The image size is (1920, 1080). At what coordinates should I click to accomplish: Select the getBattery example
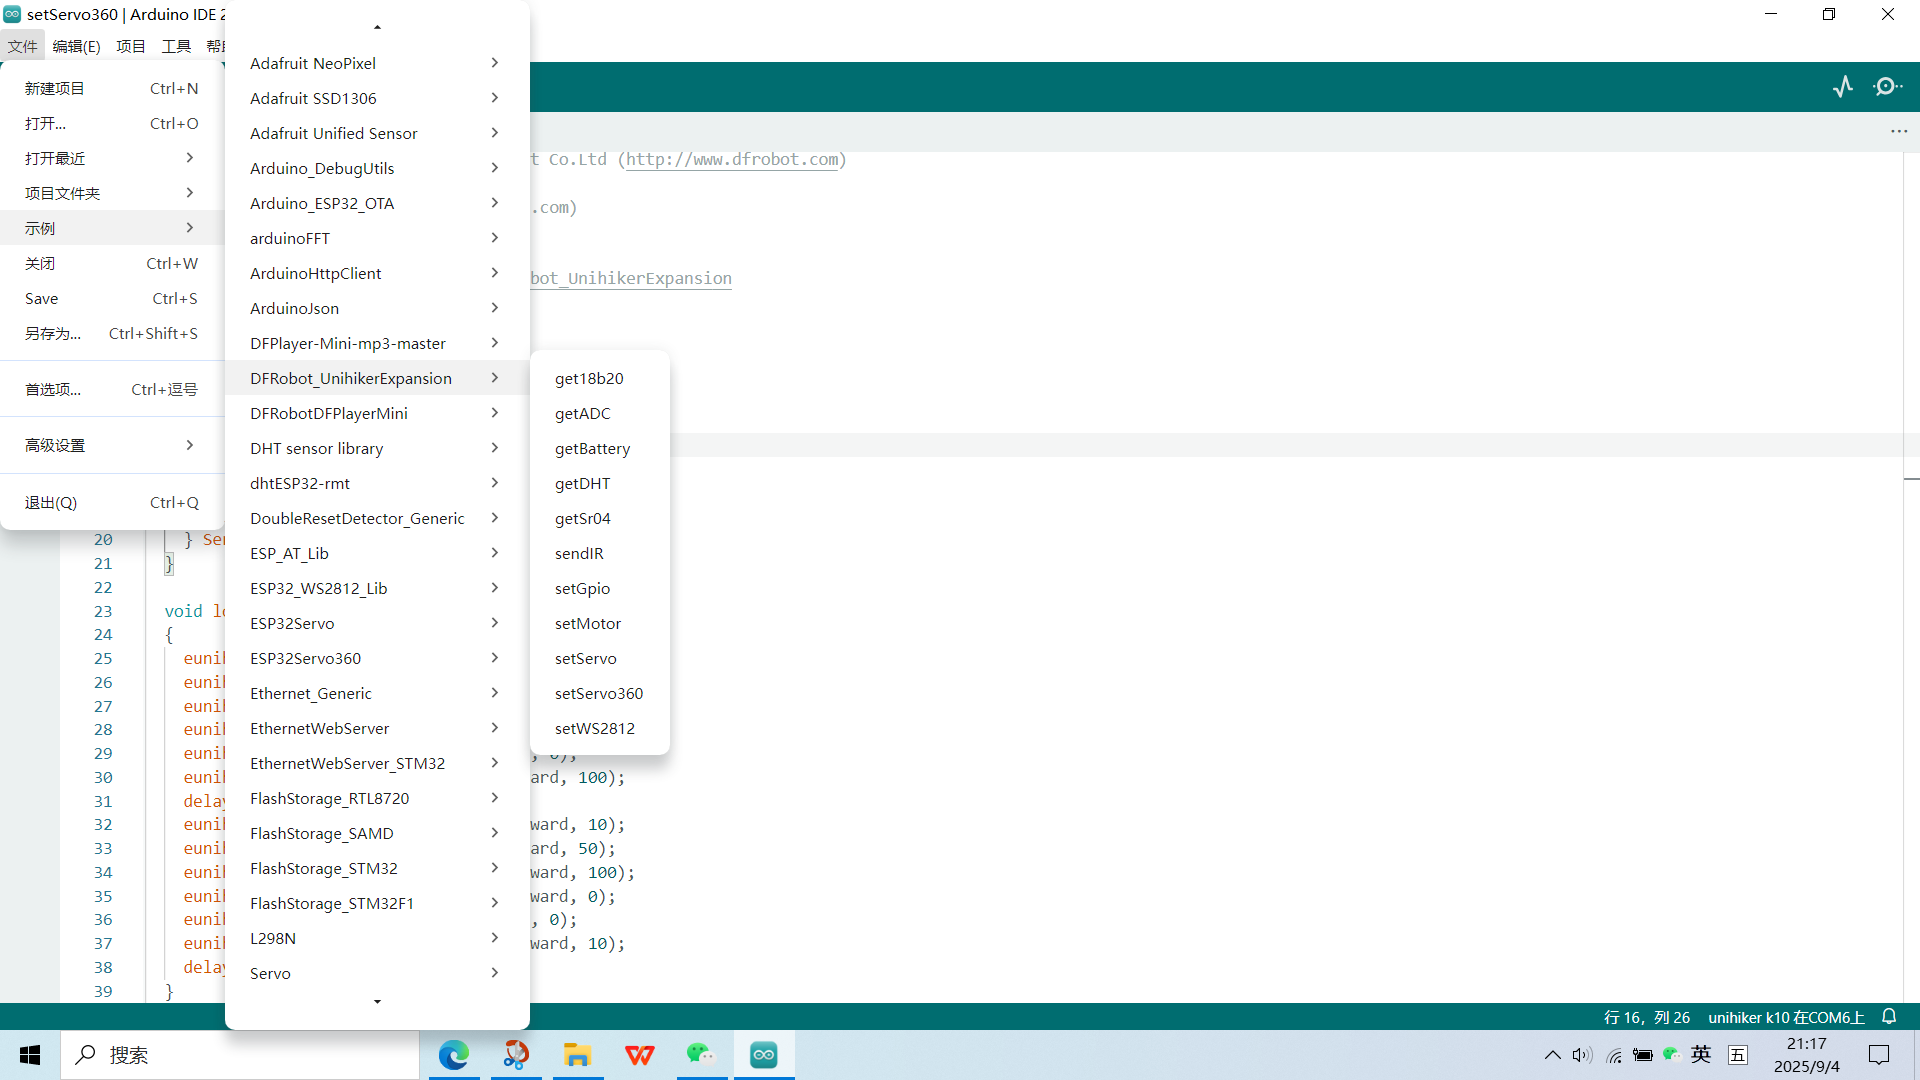[x=599, y=448]
